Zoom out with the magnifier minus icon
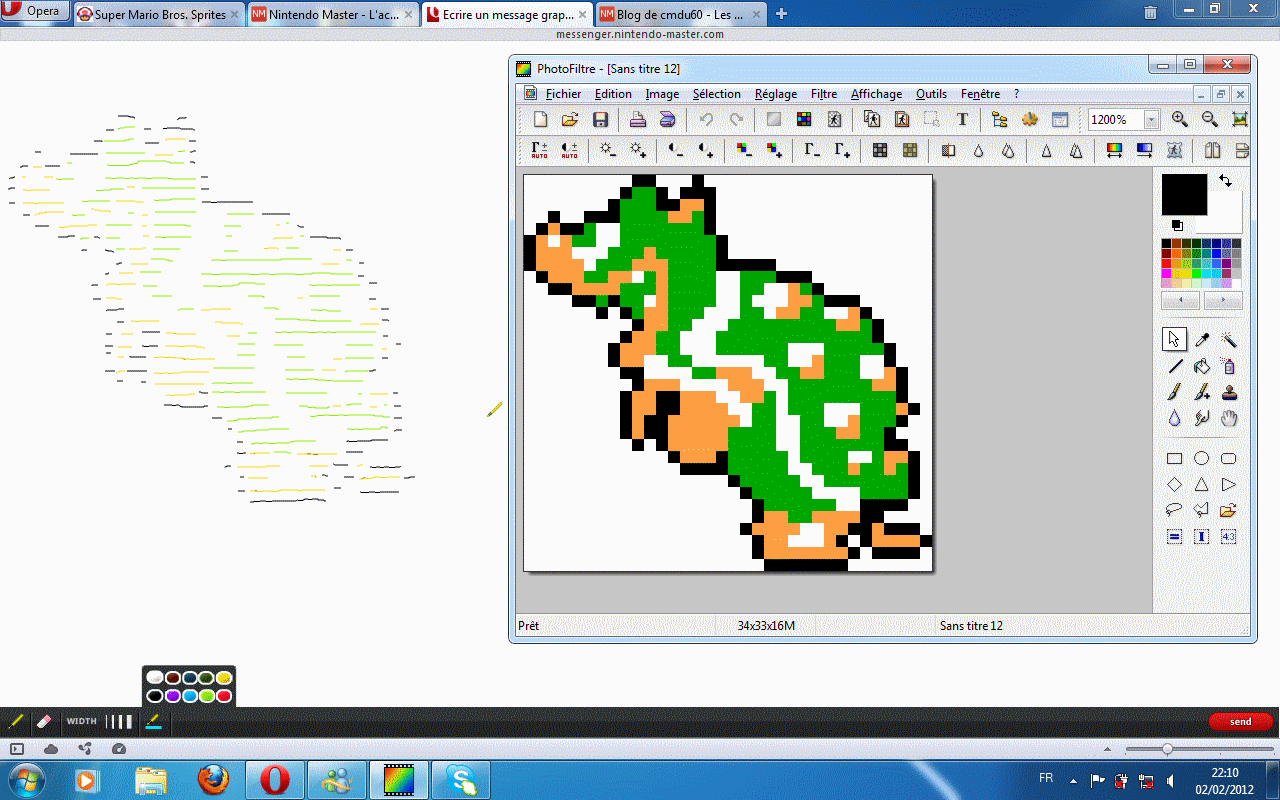Screen dimensions: 1280x800 (x=1210, y=119)
